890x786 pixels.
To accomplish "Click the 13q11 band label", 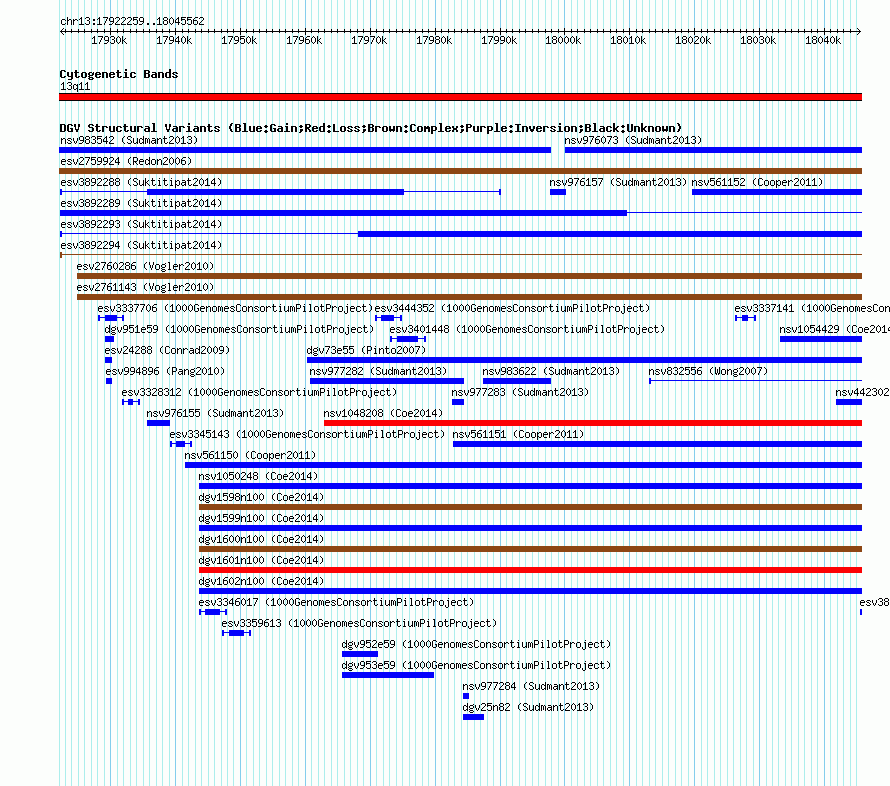I will pos(75,86).
